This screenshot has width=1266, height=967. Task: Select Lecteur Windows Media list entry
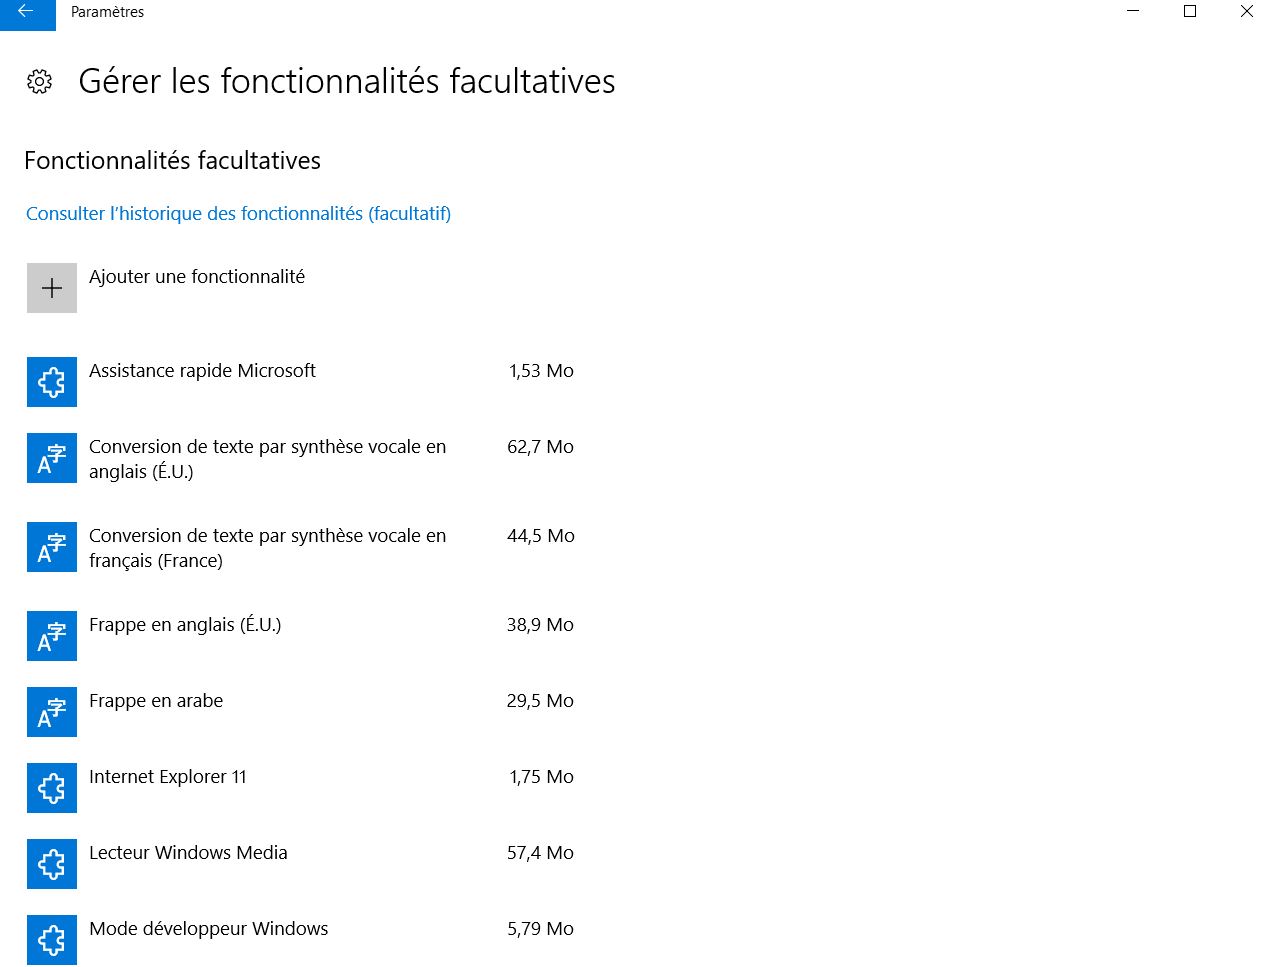click(x=301, y=864)
